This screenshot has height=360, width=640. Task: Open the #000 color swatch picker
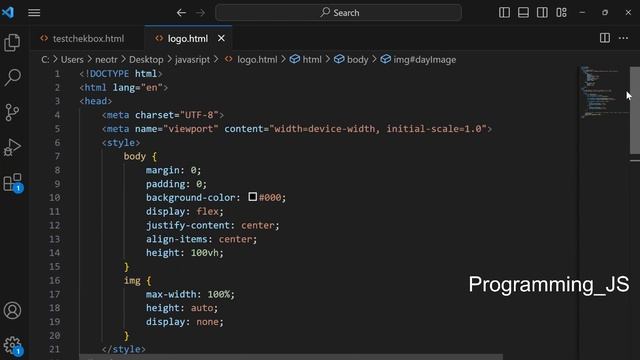click(x=253, y=197)
